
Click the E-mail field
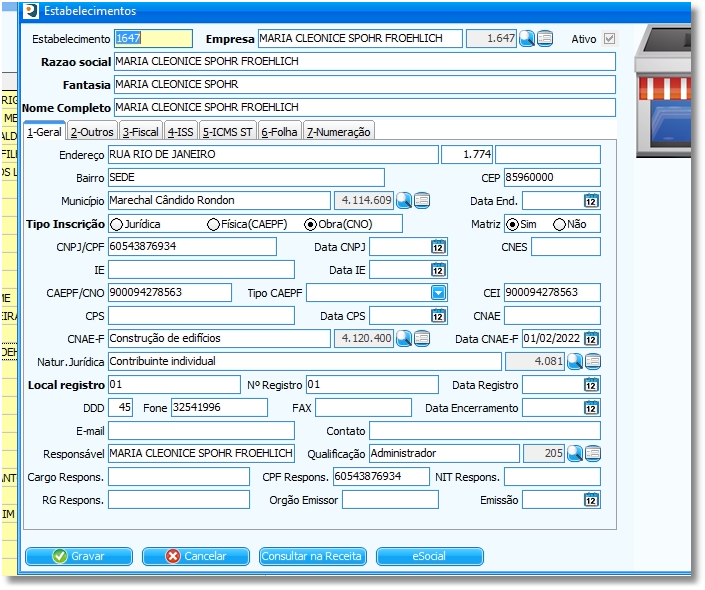(201, 431)
